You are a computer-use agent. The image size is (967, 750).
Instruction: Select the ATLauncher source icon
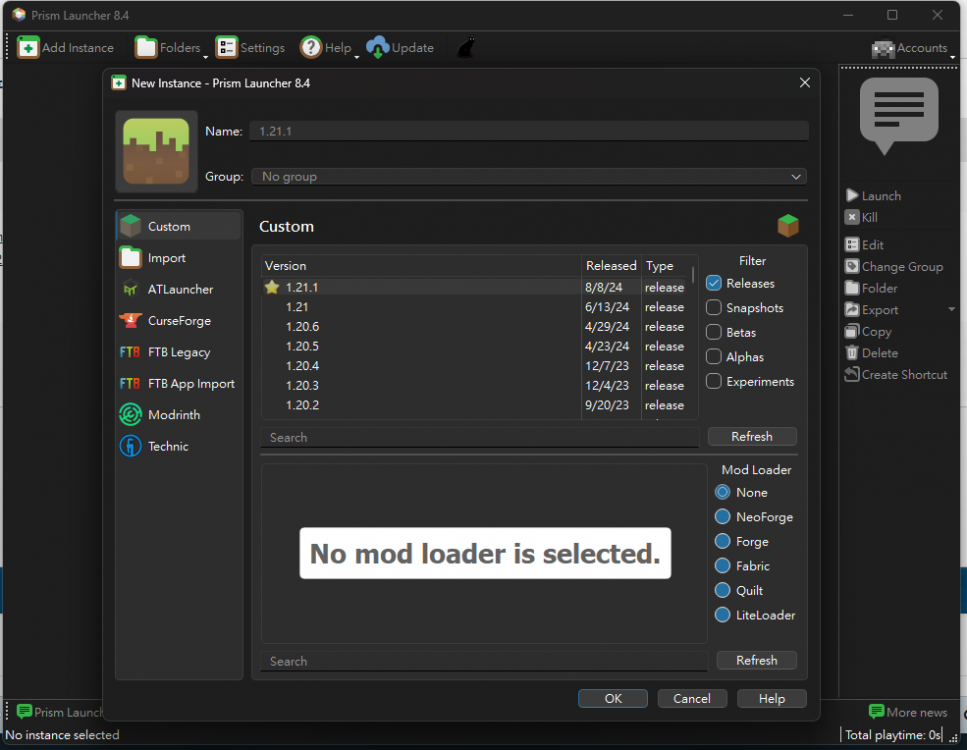[130, 289]
